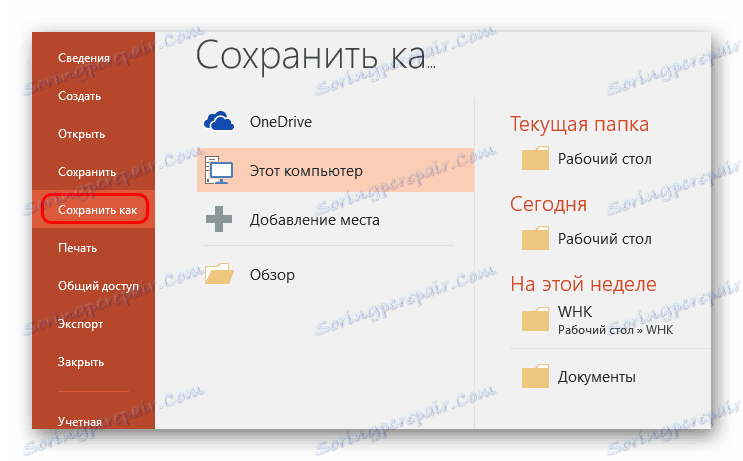Choose Этот компьютер save location
743x461 pixels.
(335, 170)
